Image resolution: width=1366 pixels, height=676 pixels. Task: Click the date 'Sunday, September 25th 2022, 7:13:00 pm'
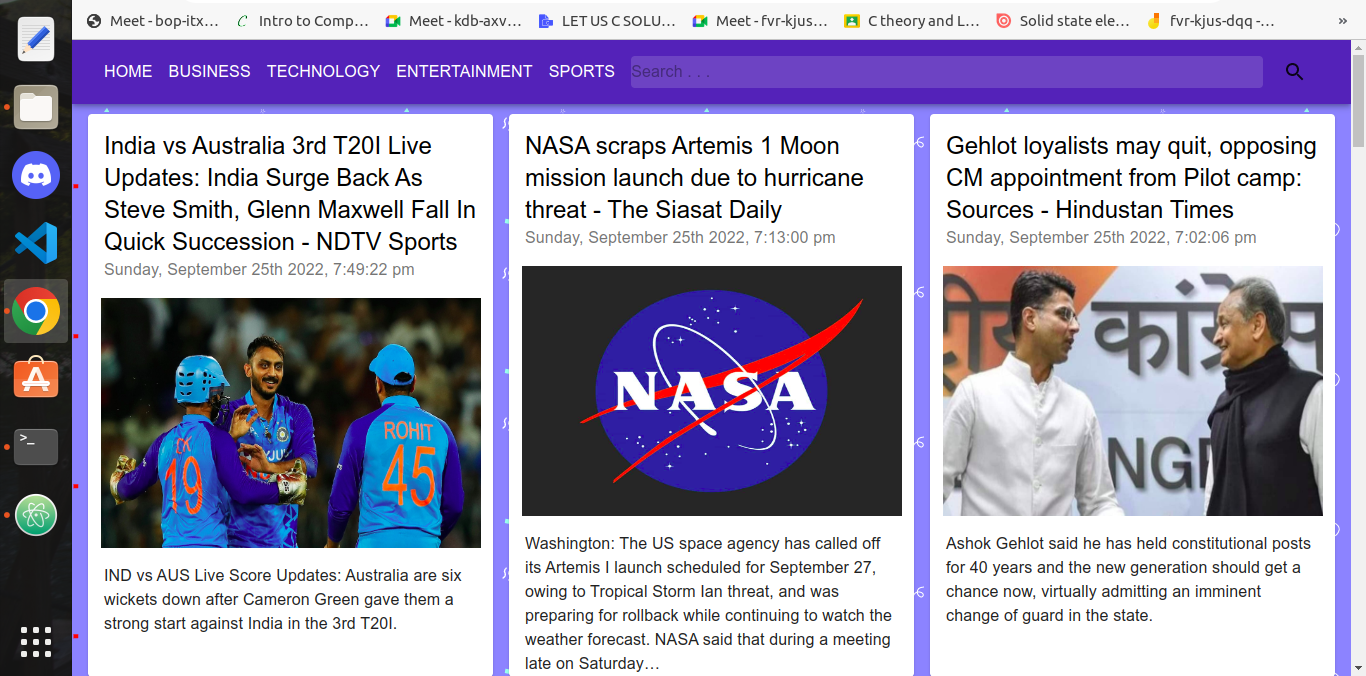pyautogui.click(x=680, y=238)
